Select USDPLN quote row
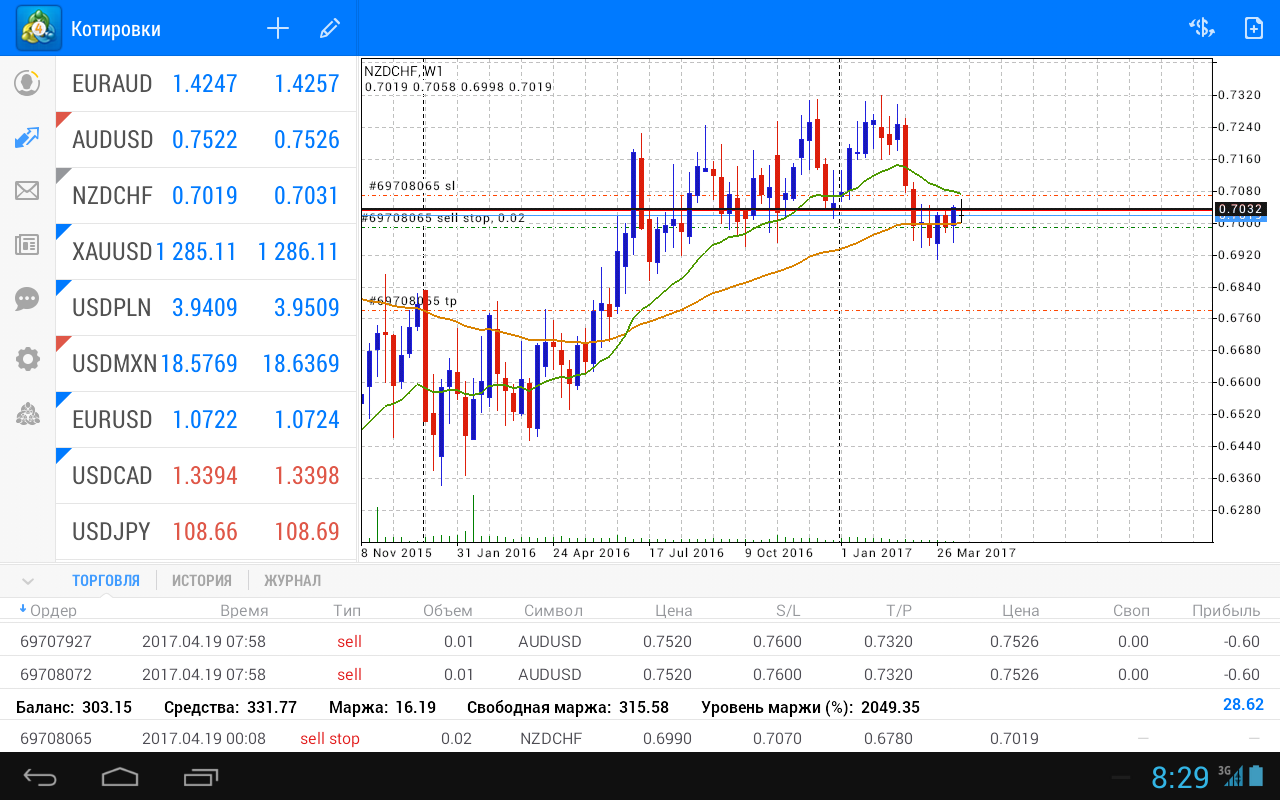 pyautogui.click(x=206, y=308)
